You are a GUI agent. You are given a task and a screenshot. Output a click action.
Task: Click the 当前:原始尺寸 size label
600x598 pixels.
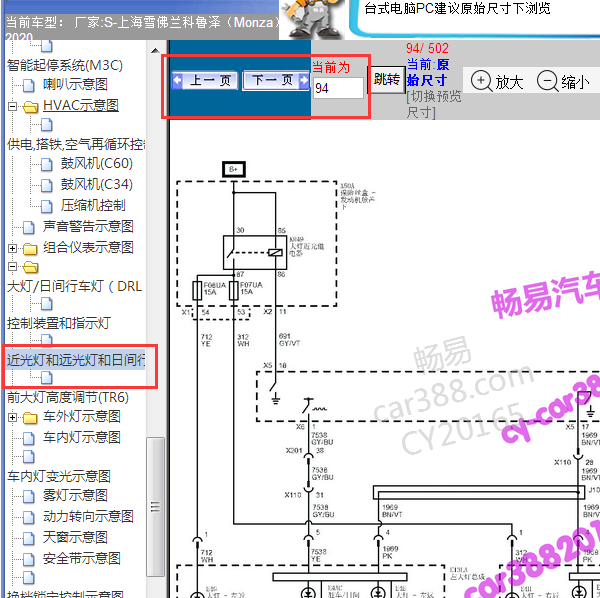tap(427, 72)
